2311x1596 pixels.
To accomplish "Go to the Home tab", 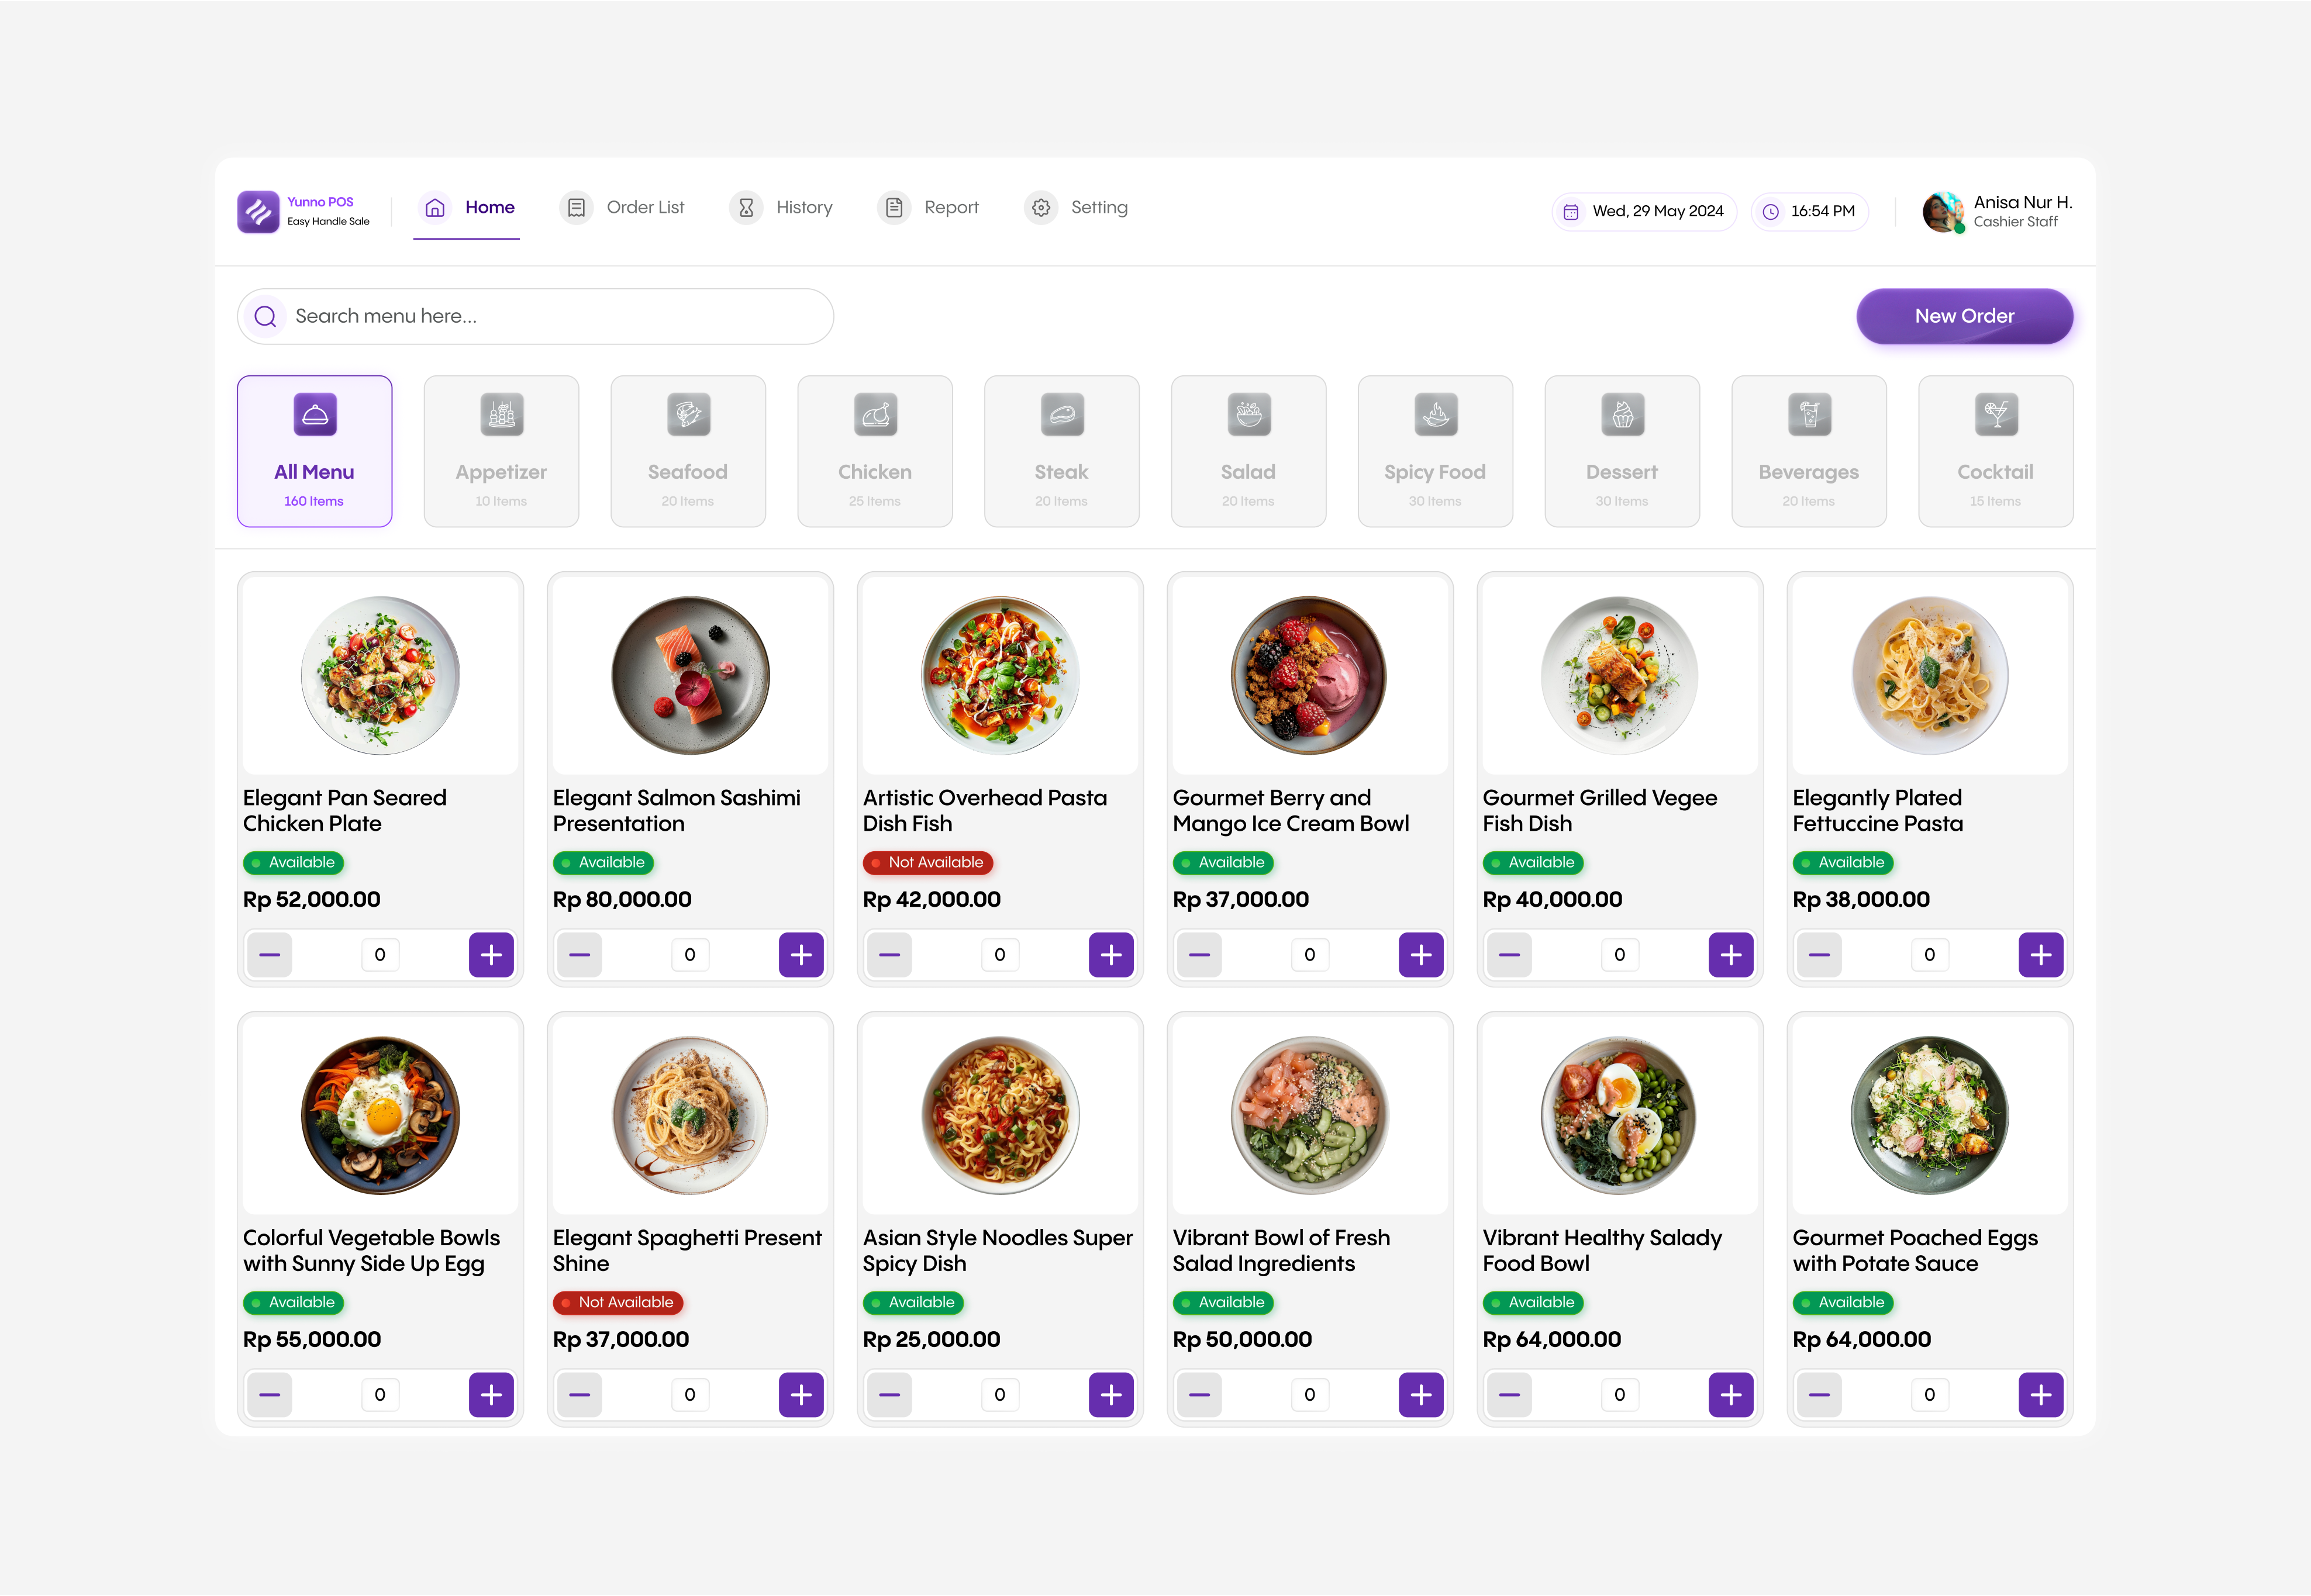I will [467, 207].
